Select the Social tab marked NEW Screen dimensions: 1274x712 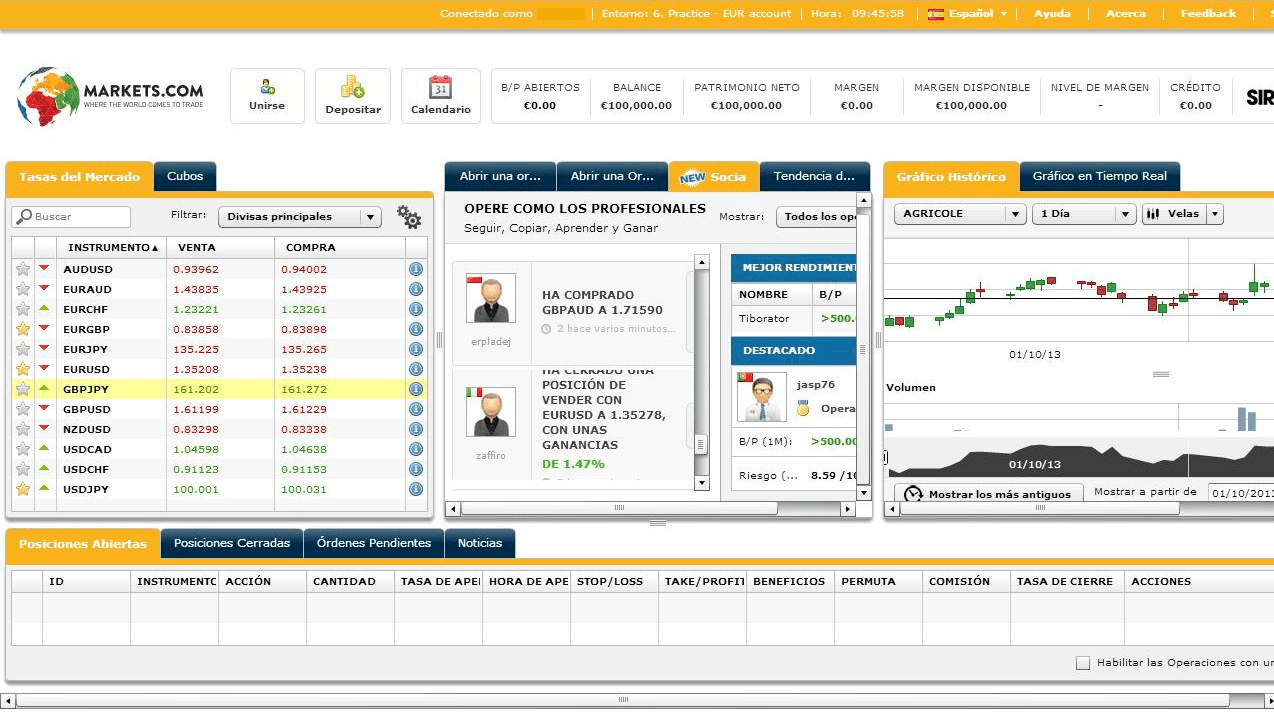[713, 176]
